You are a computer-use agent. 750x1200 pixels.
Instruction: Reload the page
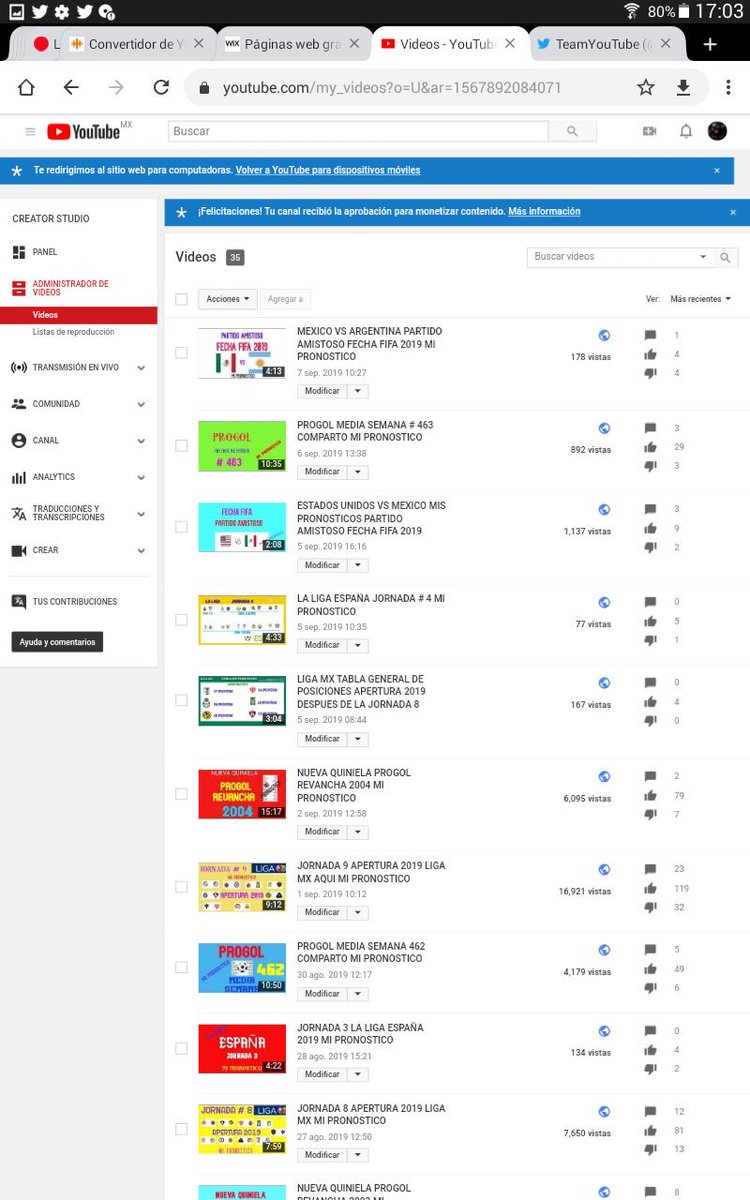(161, 88)
